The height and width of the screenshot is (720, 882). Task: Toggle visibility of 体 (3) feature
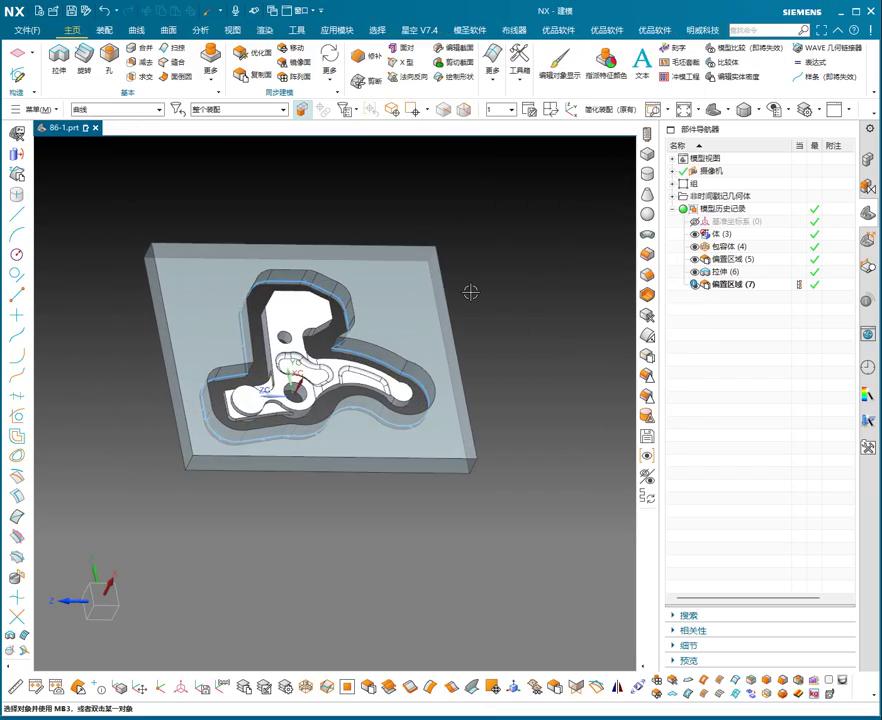695,234
